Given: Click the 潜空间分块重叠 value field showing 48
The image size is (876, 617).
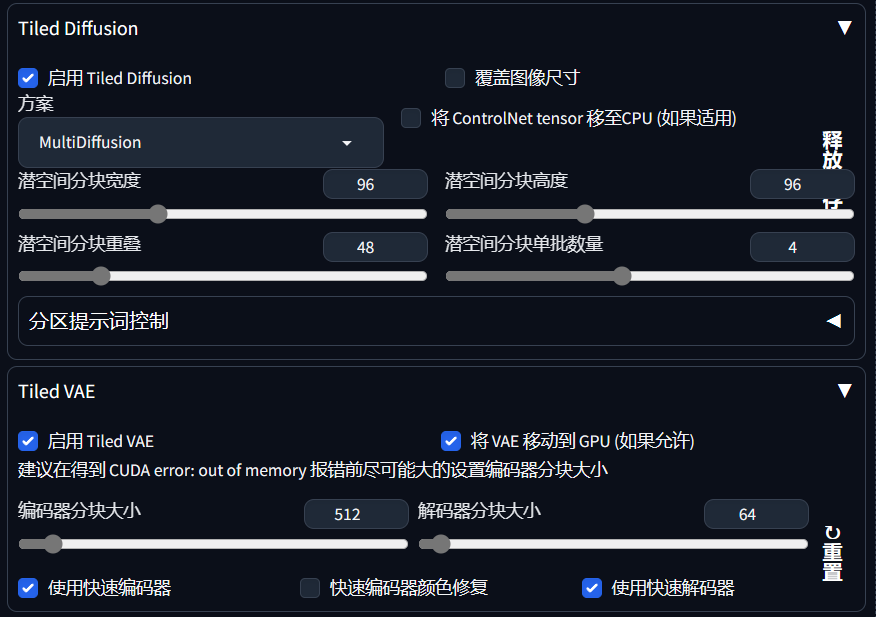Looking at the screenshot, I should pos(375,247).
